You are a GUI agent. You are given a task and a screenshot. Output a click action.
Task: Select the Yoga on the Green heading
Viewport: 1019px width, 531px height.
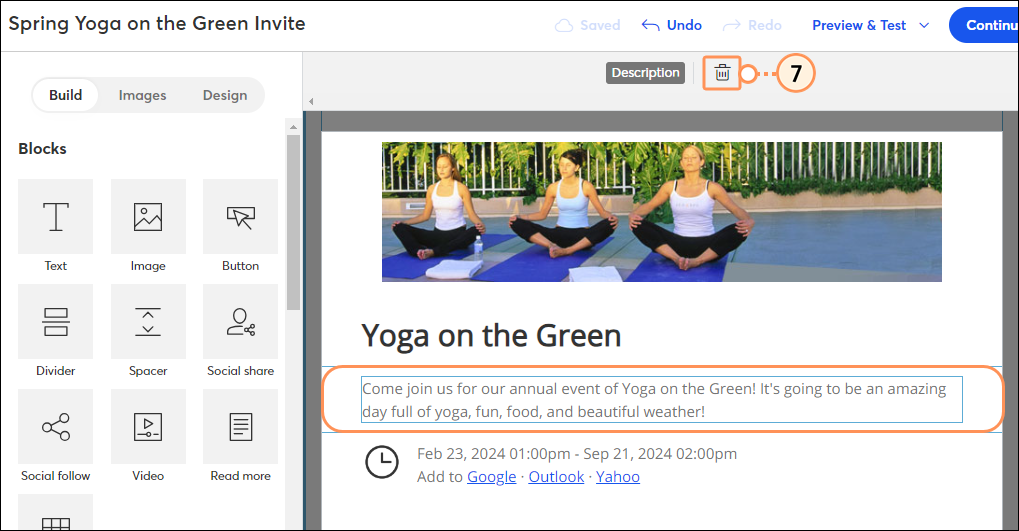click(491, 336)
